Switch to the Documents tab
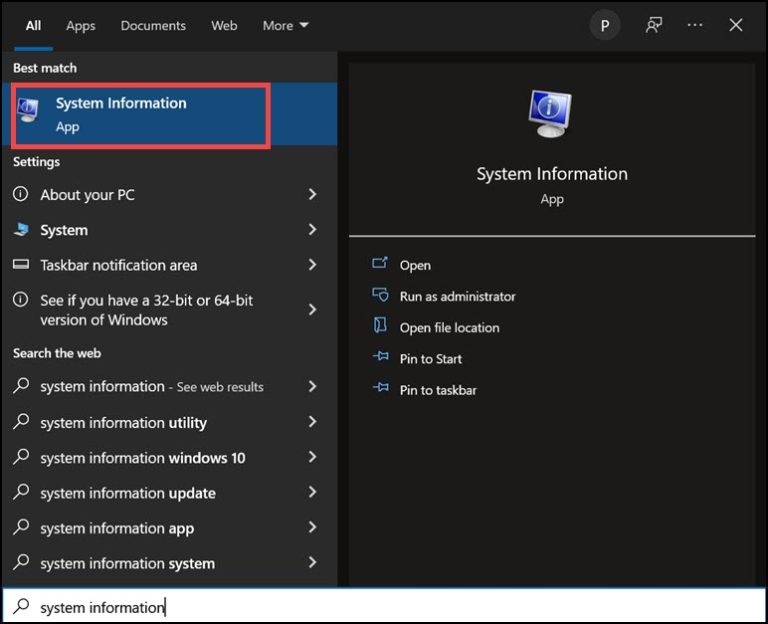This screenshot has width=768, height=624. 153,25
